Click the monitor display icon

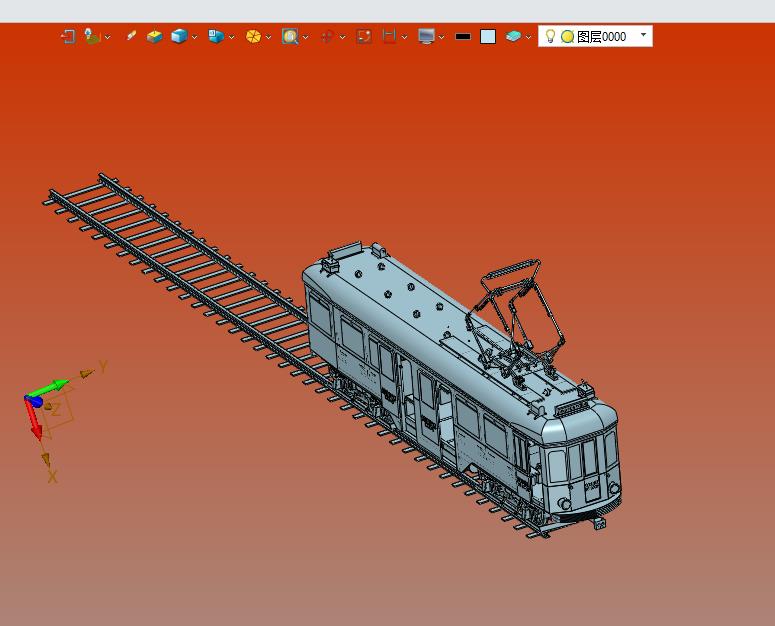coord(426,37)
